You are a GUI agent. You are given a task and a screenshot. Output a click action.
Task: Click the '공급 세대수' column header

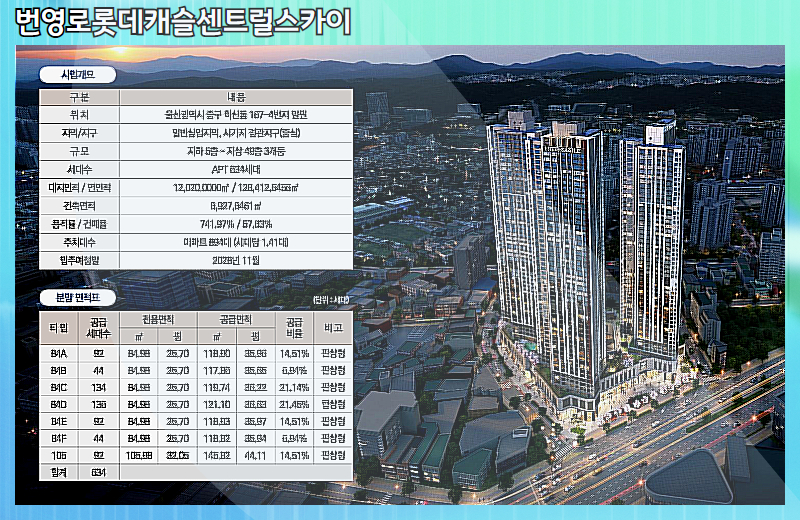pyautogui.click(x=99, y=328)
